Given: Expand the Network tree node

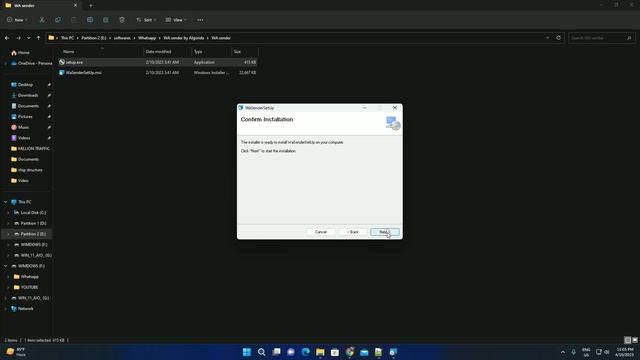Looking at the screenshot, I should tap(5, 309).
